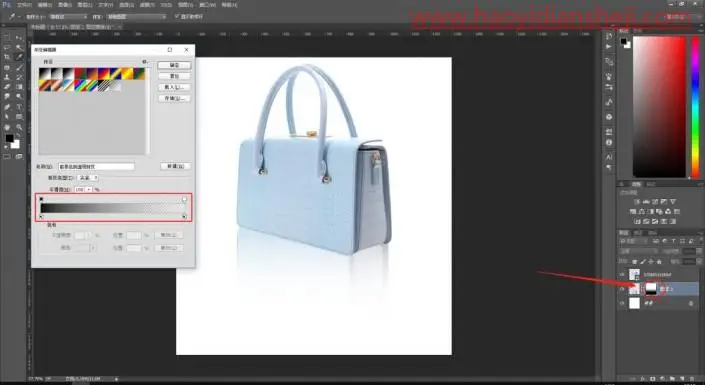Select the Clone Stamp tool
Image resolution: width=705 pixels, height=385 pixels.
7,77
